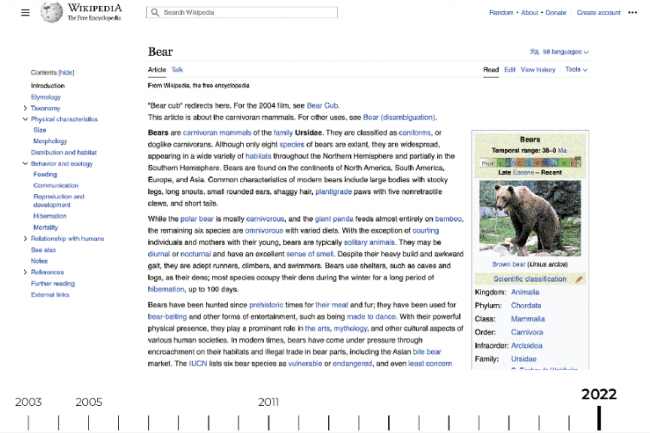Open the Animalia kingdom link
Viewport: 650px width, 433px height.
pyautogui.click(x=525, y=292)
